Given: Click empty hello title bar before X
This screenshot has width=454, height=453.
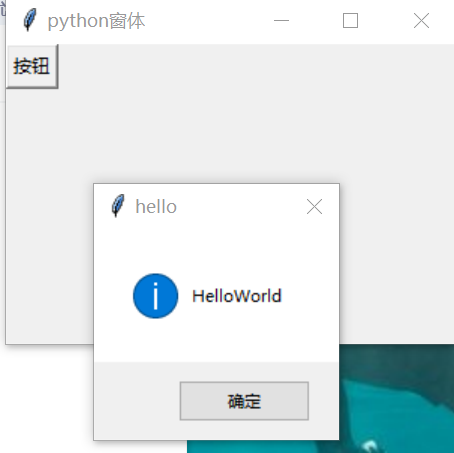Looking at the screenshot, I should 240,206.
